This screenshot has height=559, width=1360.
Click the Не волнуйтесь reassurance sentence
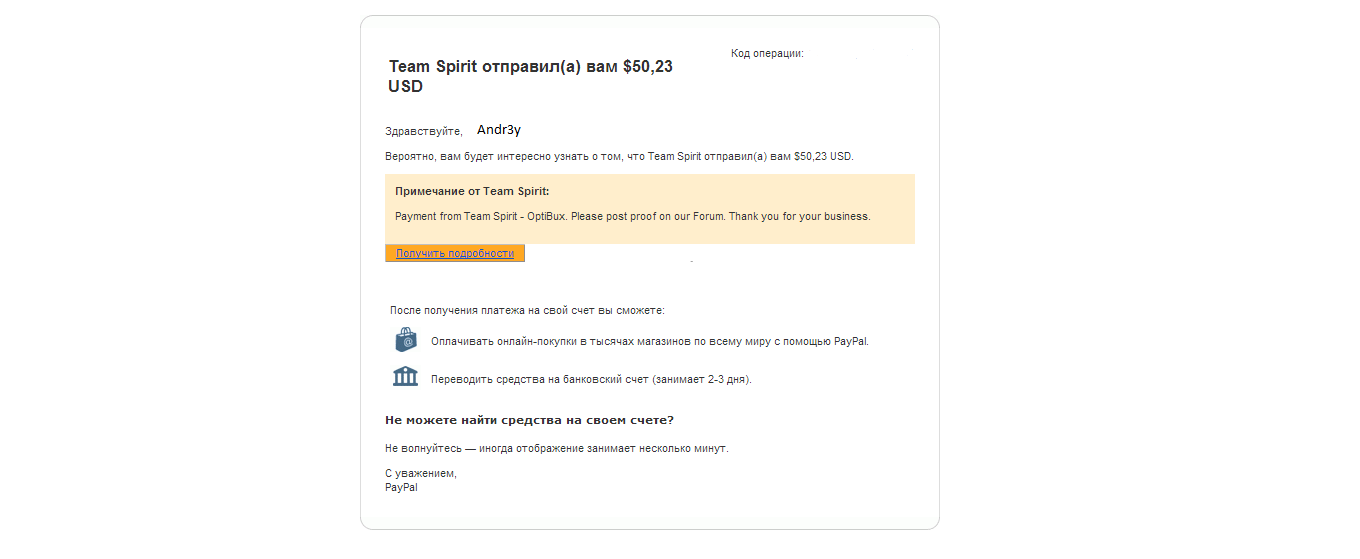[556, 449]
